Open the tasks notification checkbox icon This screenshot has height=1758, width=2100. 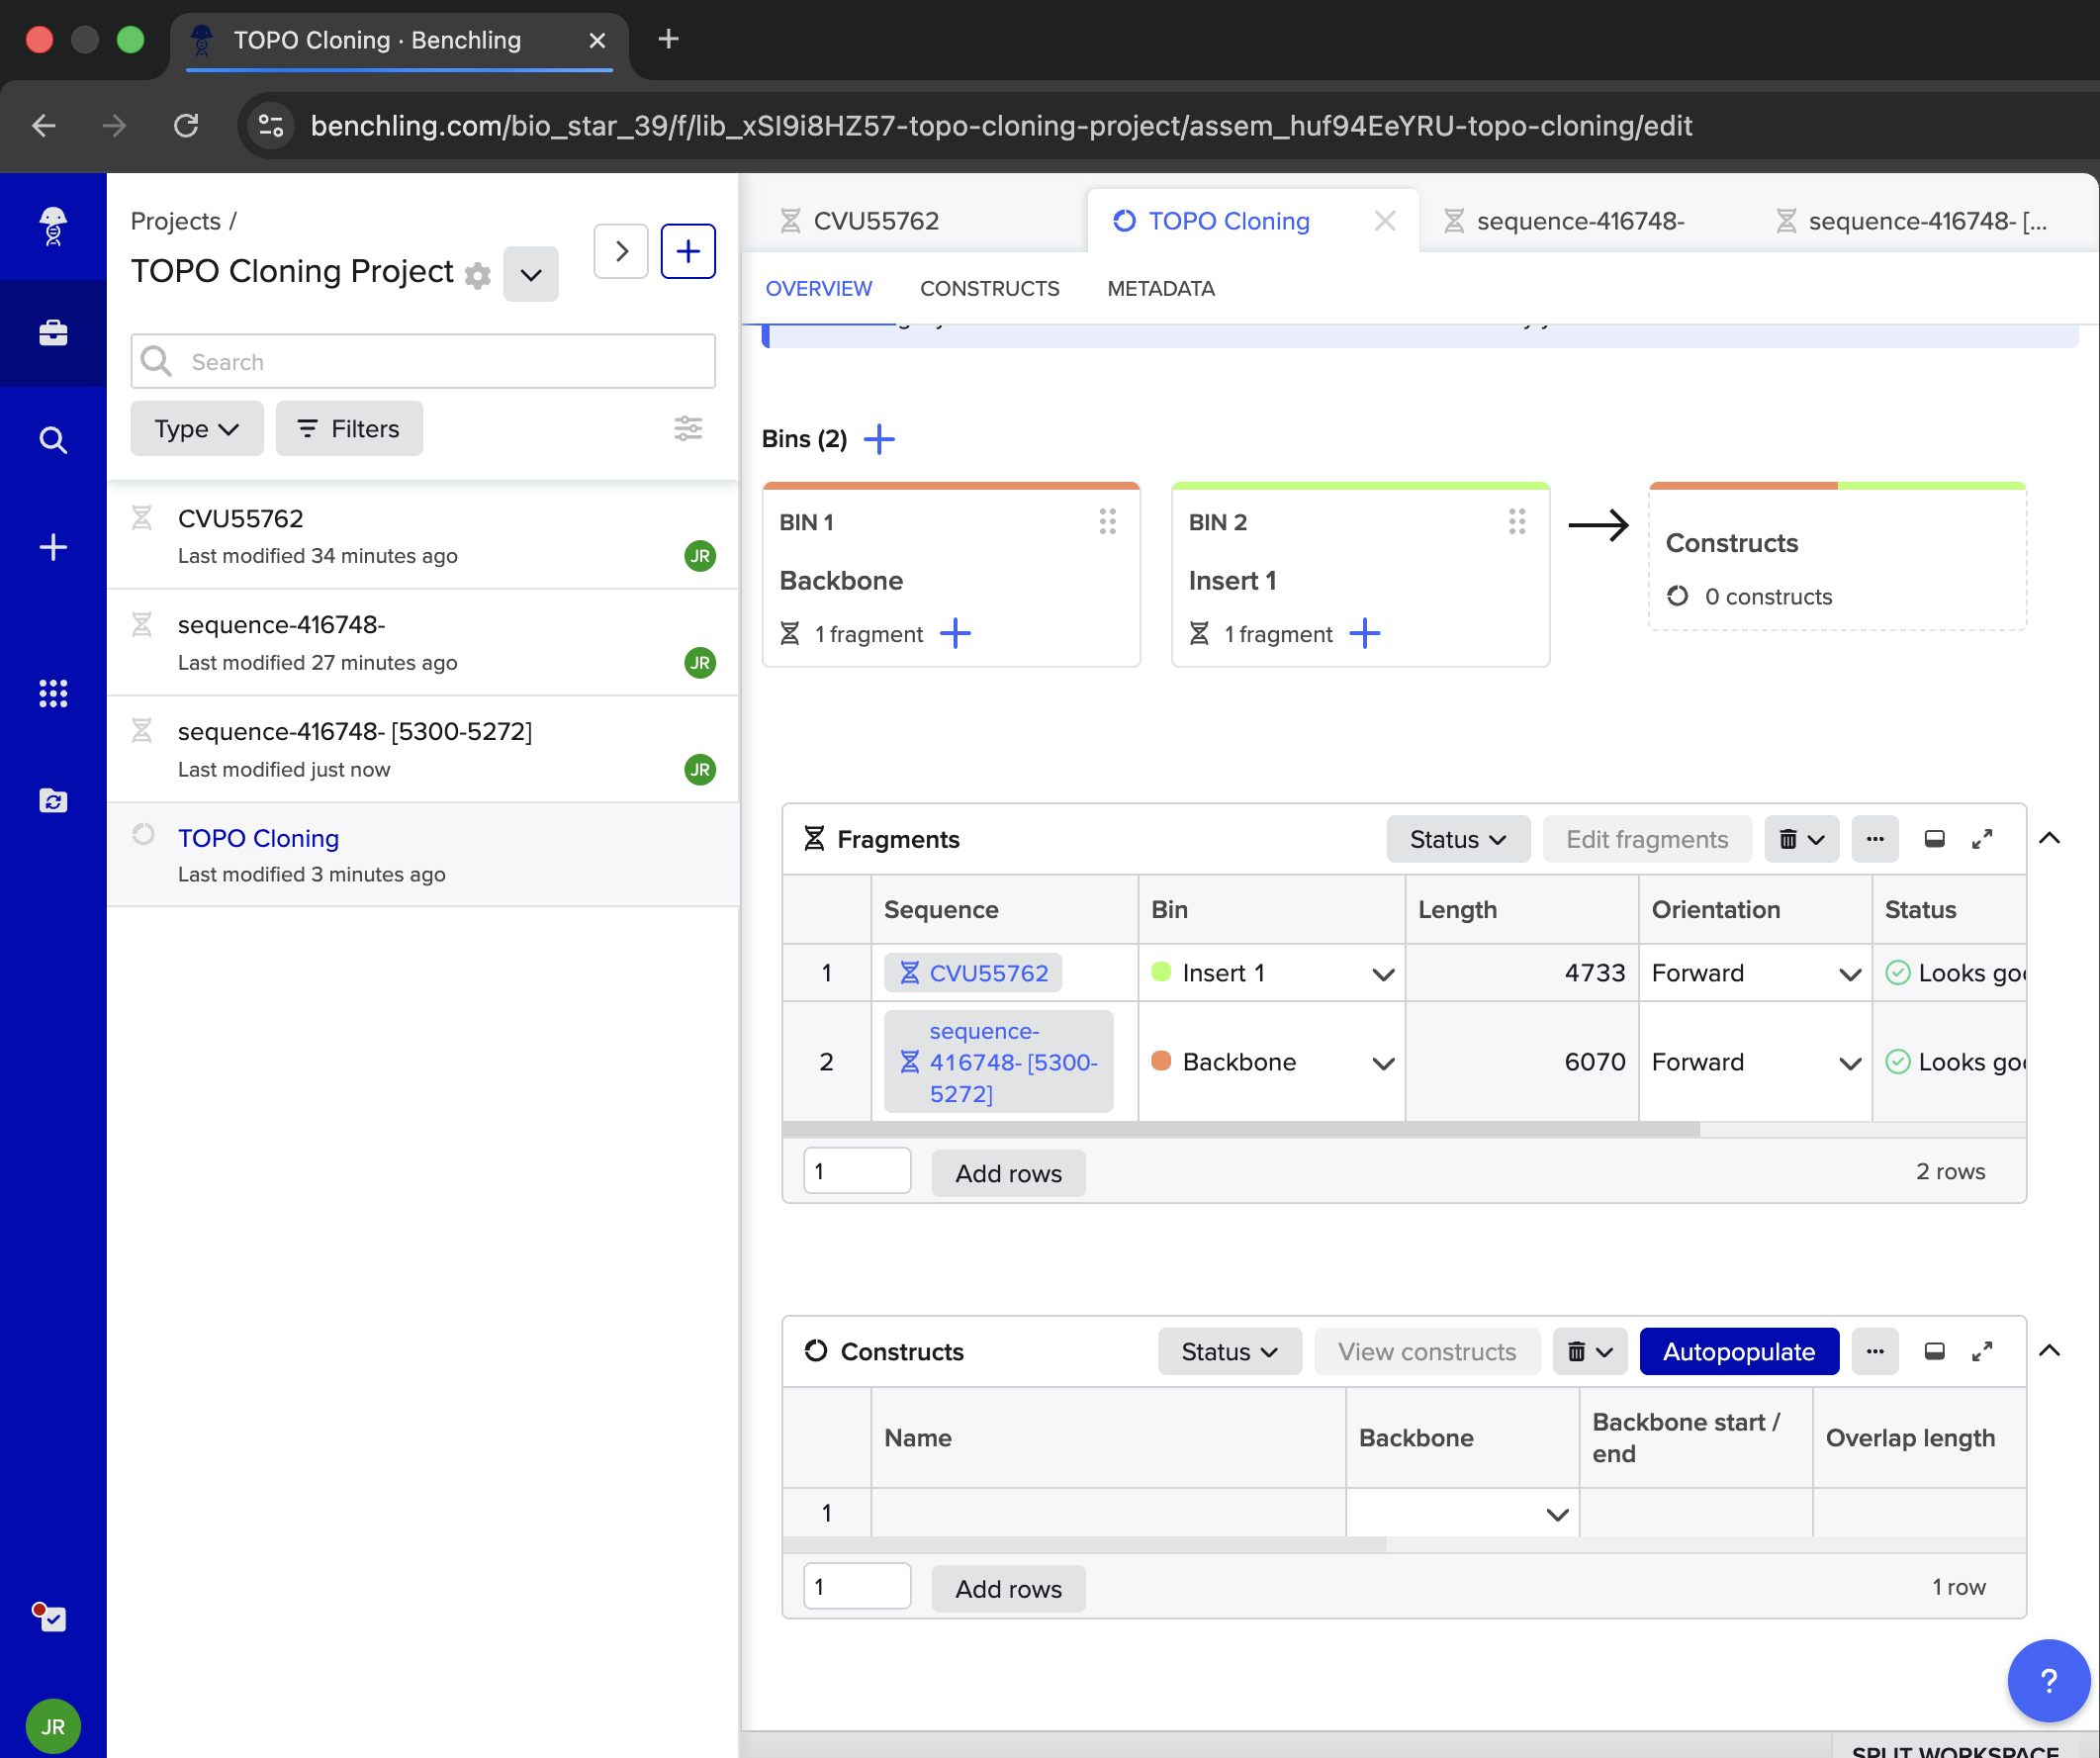(x=49, y=1616)
